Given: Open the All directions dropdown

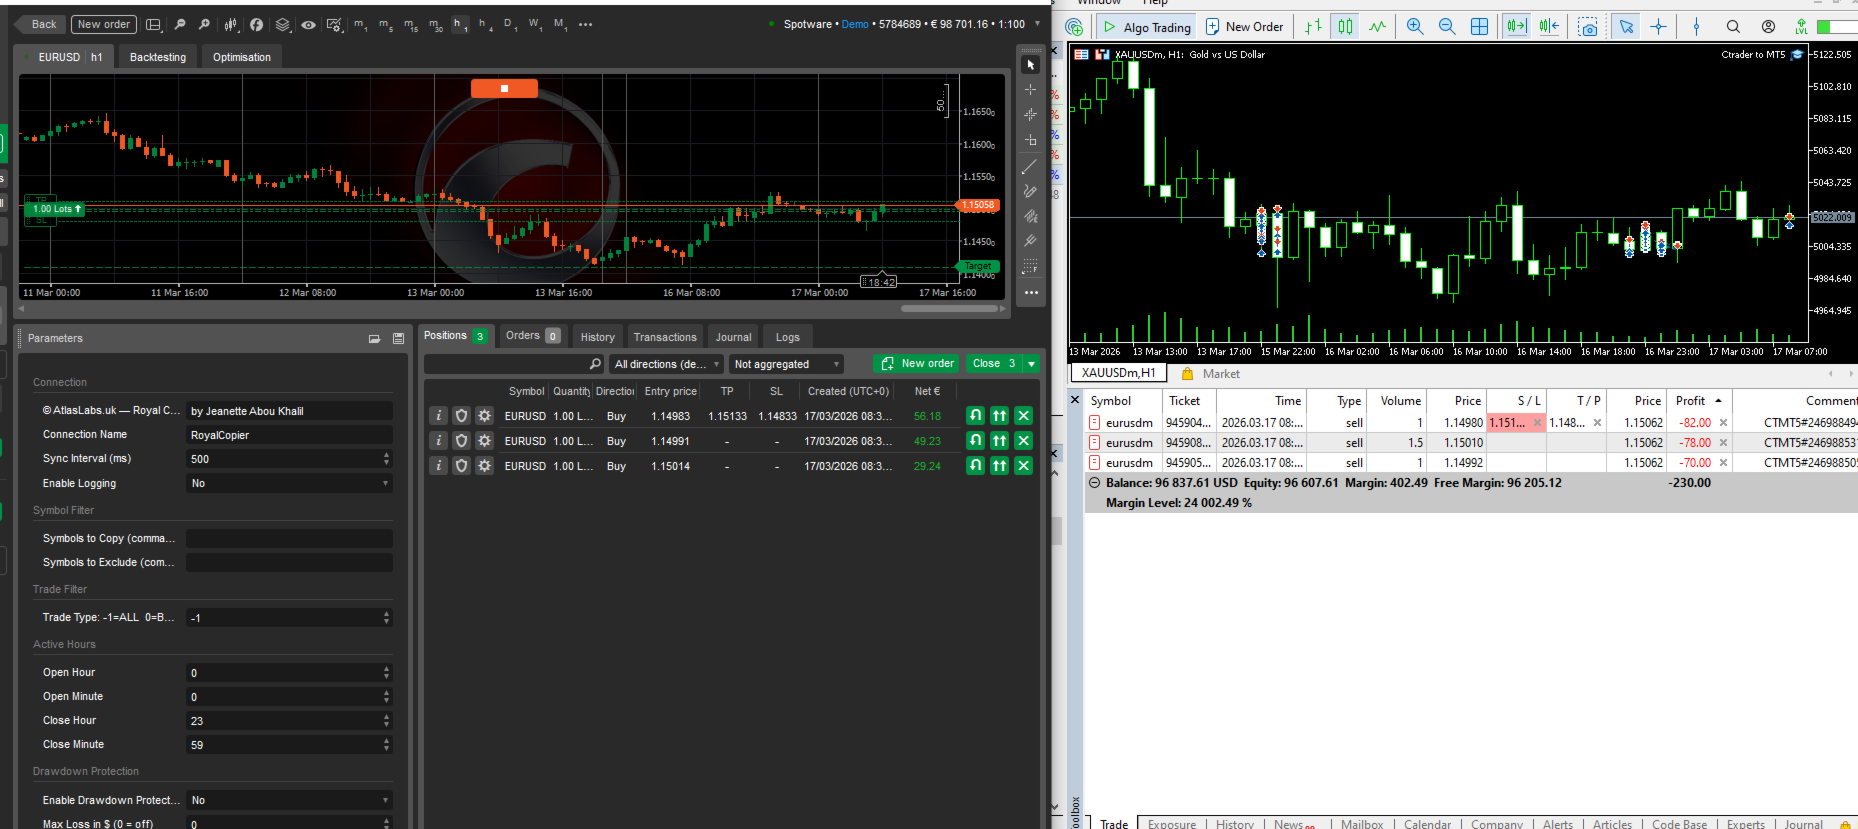Looking at the screenshot, I should 666,364.
